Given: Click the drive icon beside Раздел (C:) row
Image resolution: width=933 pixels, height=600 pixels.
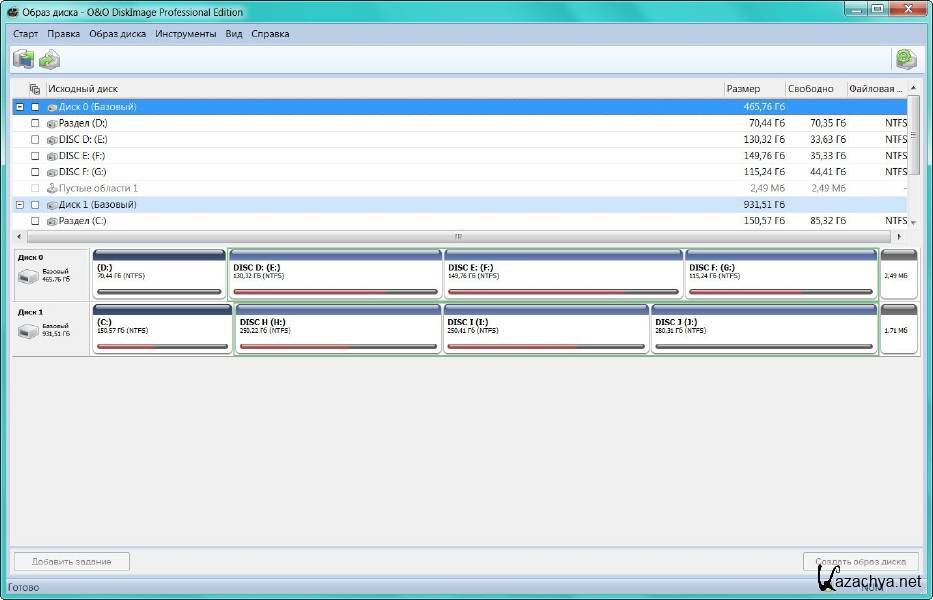Looking at the screenshot, I should (x=51, y=221).
